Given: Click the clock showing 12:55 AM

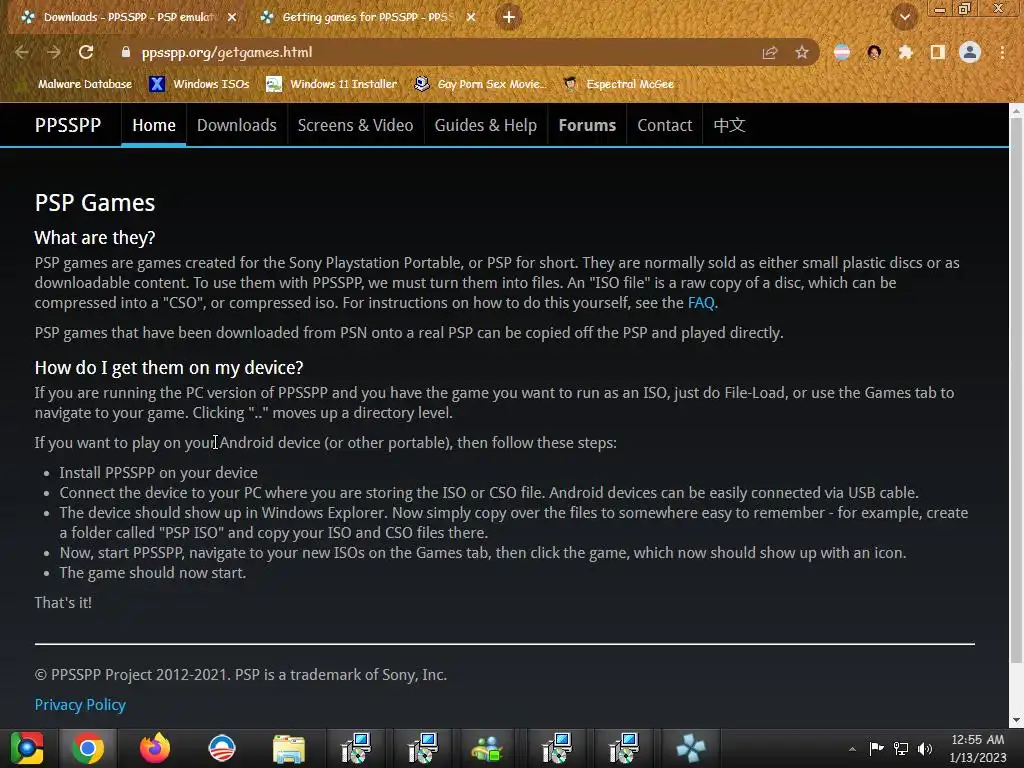Looking at the screenshot, I should tap(978, 748).
